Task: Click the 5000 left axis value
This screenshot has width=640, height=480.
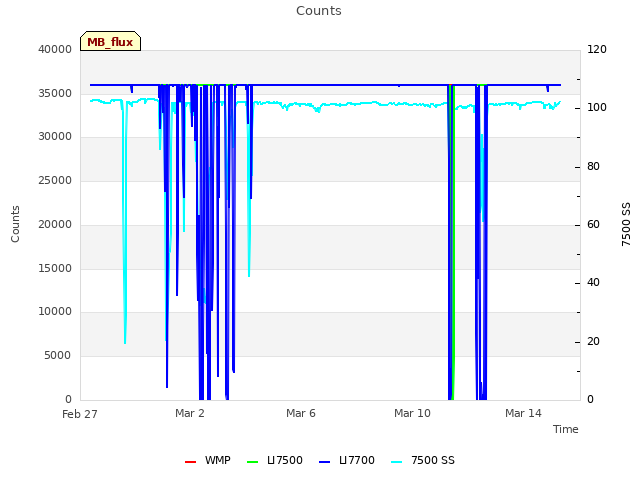Action: (58, 356)
